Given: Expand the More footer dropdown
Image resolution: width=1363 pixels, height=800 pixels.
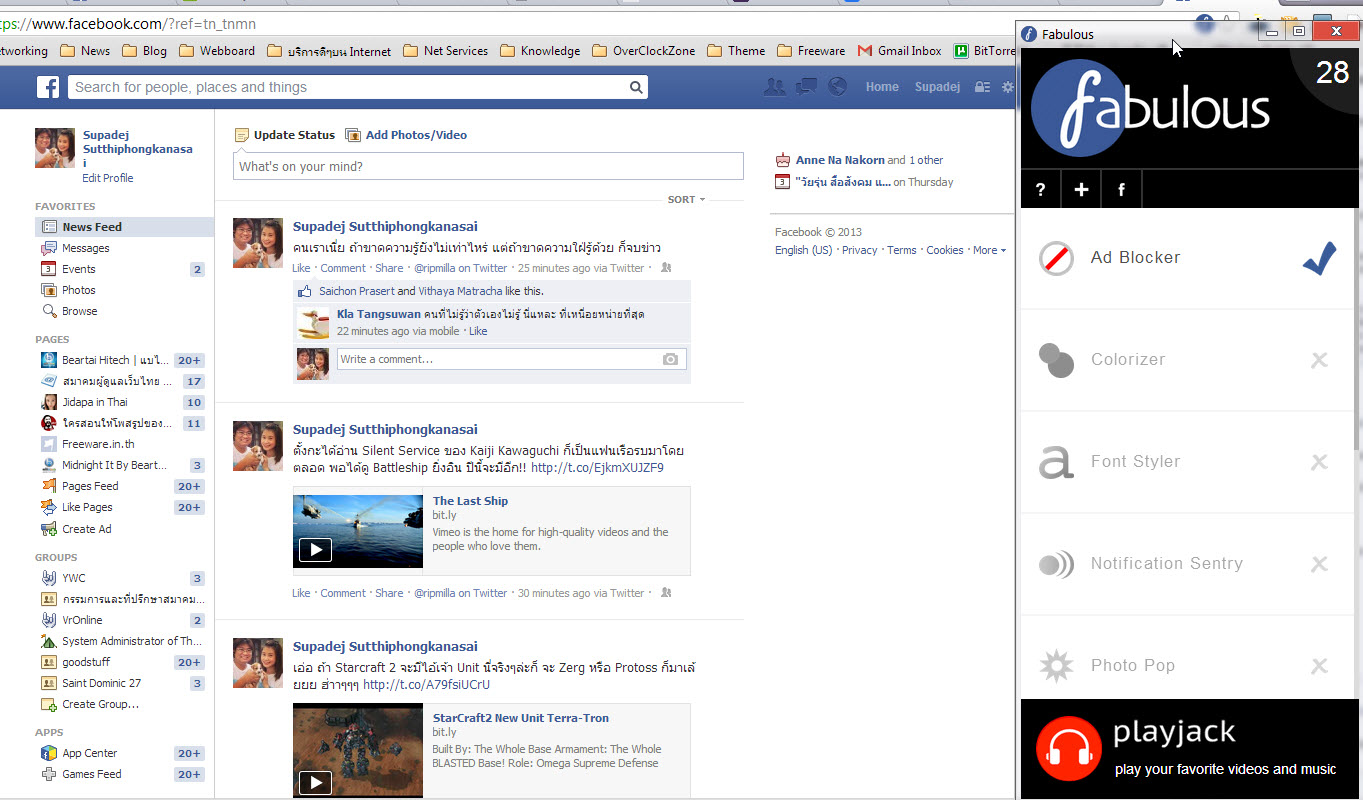Looking at the screenshot, I should point(989,250).
